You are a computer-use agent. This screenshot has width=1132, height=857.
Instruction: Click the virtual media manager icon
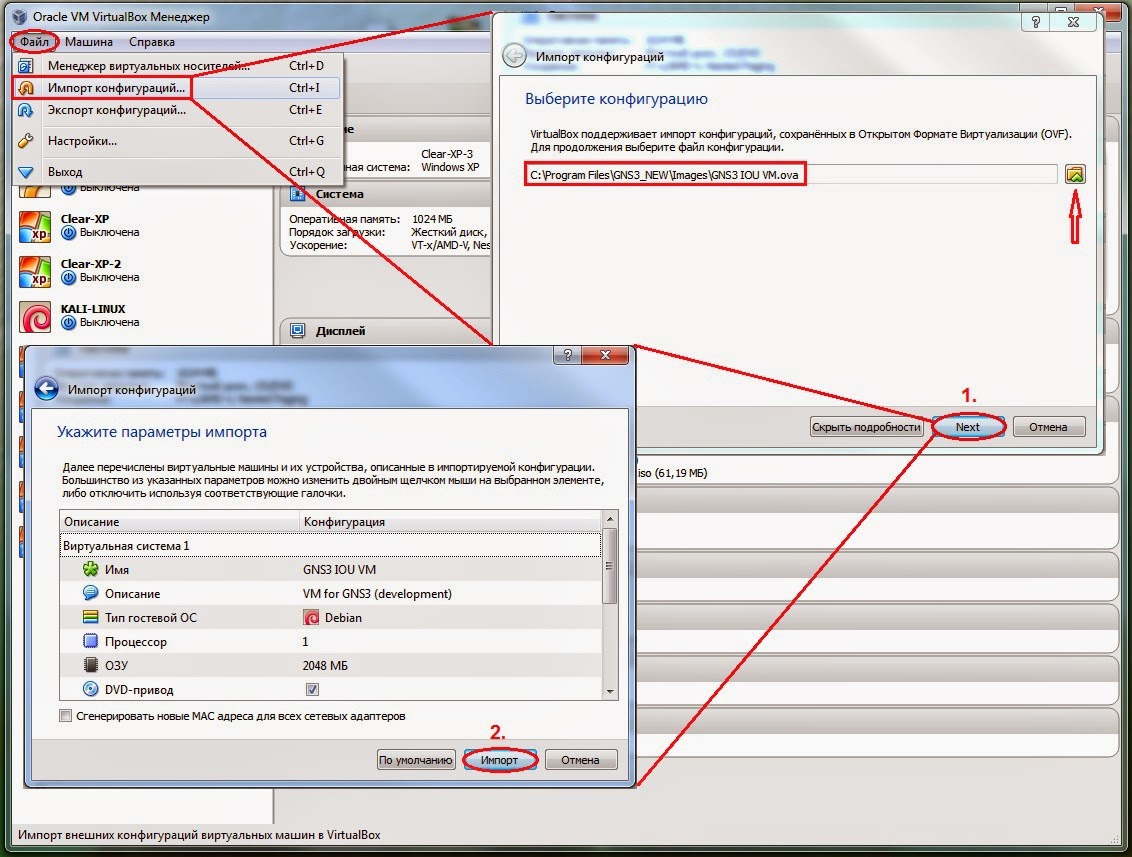point(26,66)
